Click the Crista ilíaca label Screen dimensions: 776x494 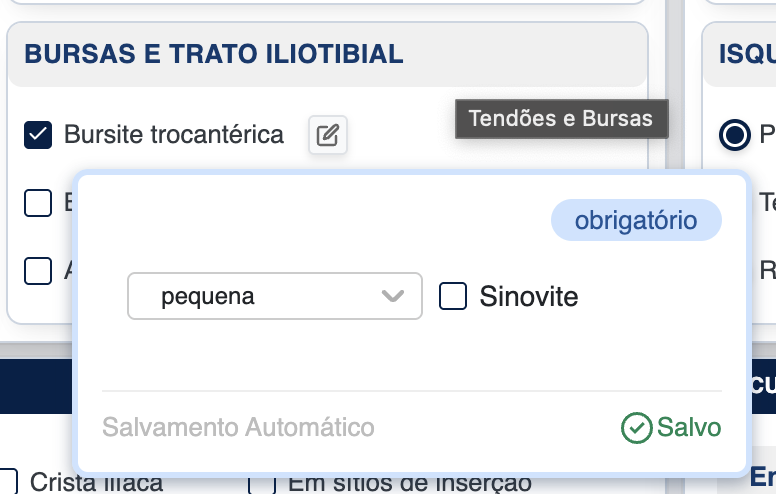point(97,483)
